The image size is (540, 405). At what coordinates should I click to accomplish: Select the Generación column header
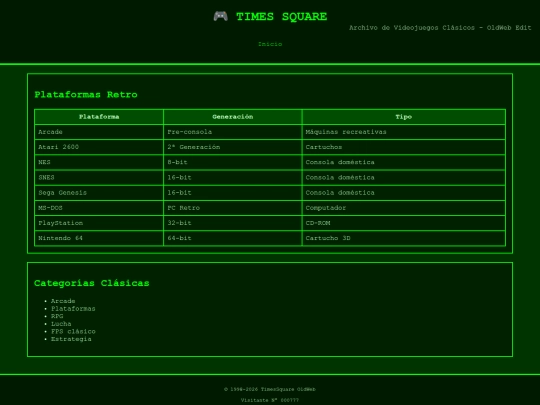232,117
